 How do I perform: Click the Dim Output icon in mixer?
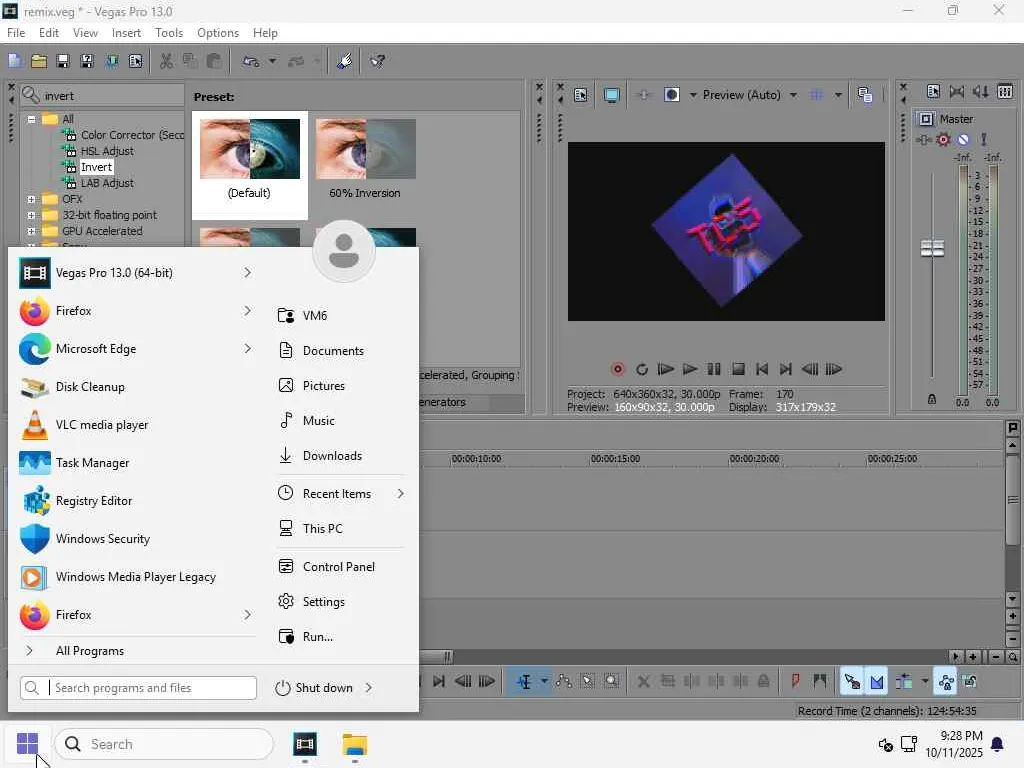click(x=981, y=92)
